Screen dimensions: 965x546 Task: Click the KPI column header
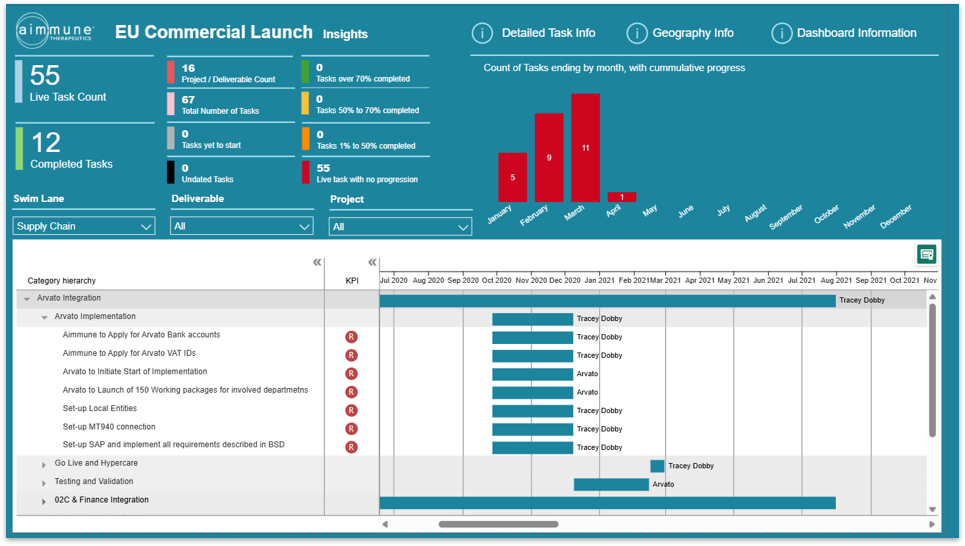pyautogui.click(x=351, y=281)
